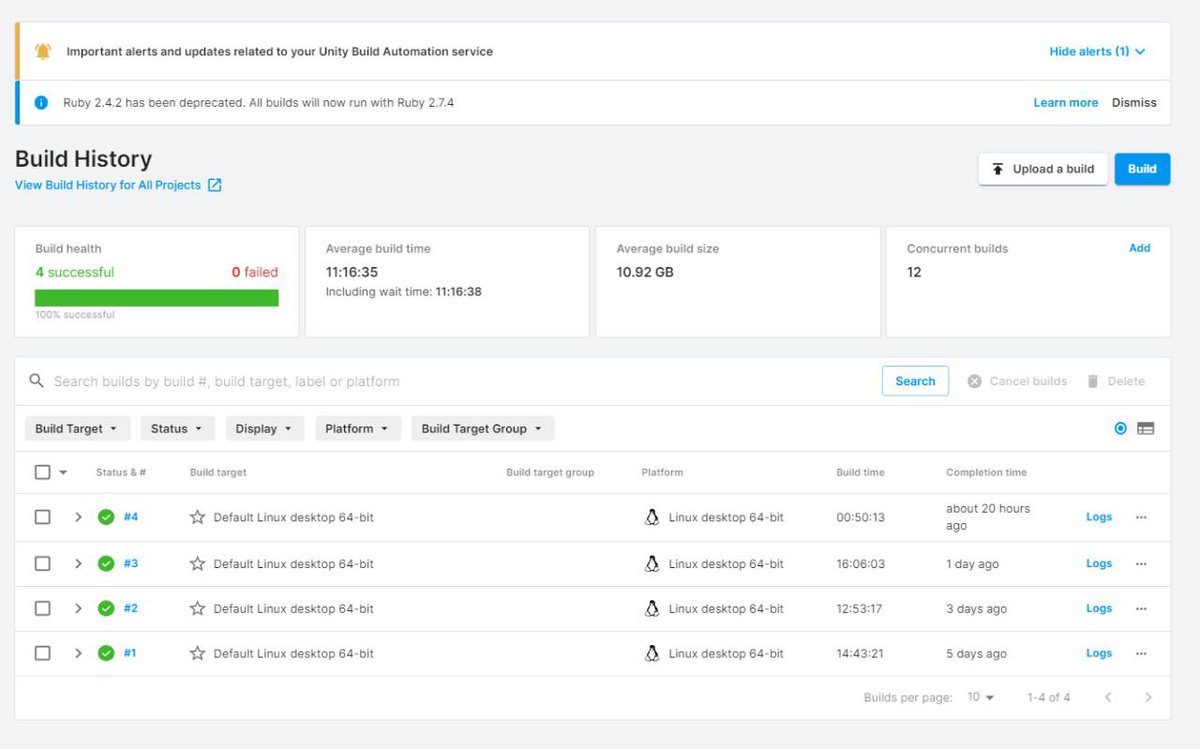Click the green success icon for build #4
1200x749 pixels.
106,517
